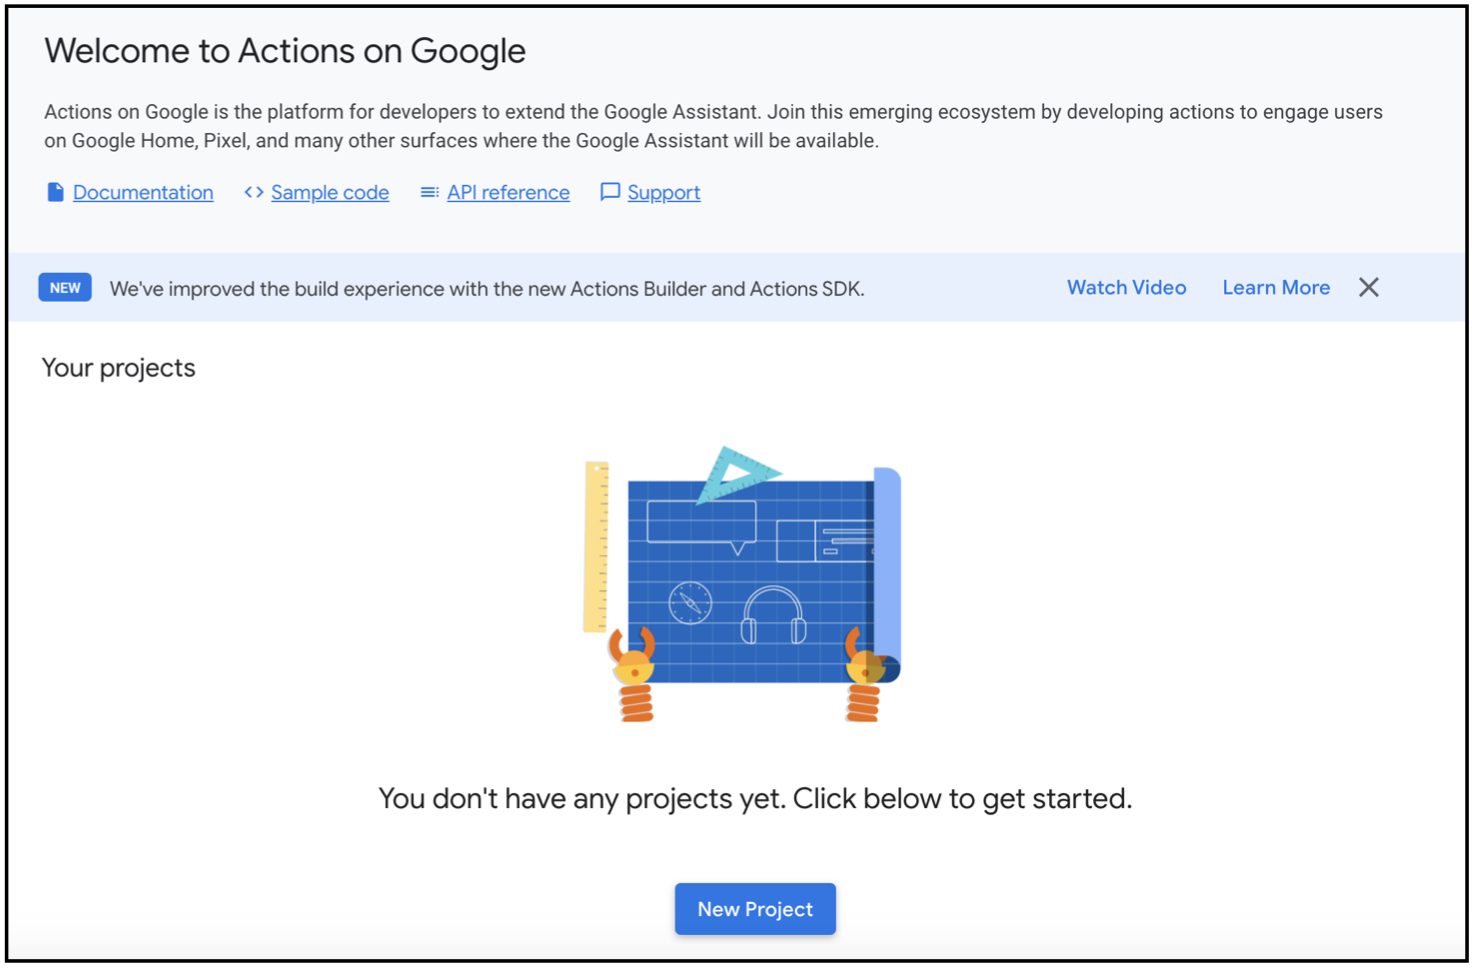The image size is (1472, 968).
Task: Click the Welcome to Actions on Google title
Action: pyautogui.click(x=285, y=51)
